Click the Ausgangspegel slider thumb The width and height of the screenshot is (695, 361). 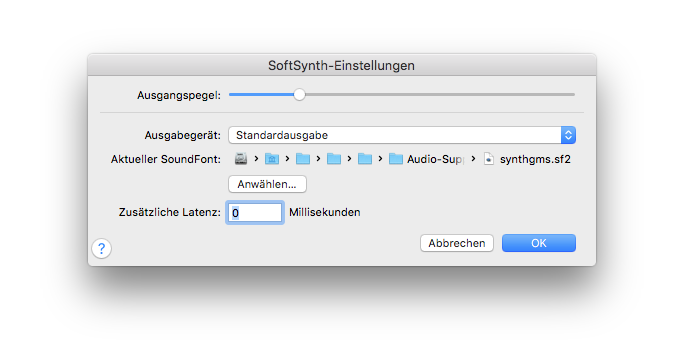coord(299,94)
